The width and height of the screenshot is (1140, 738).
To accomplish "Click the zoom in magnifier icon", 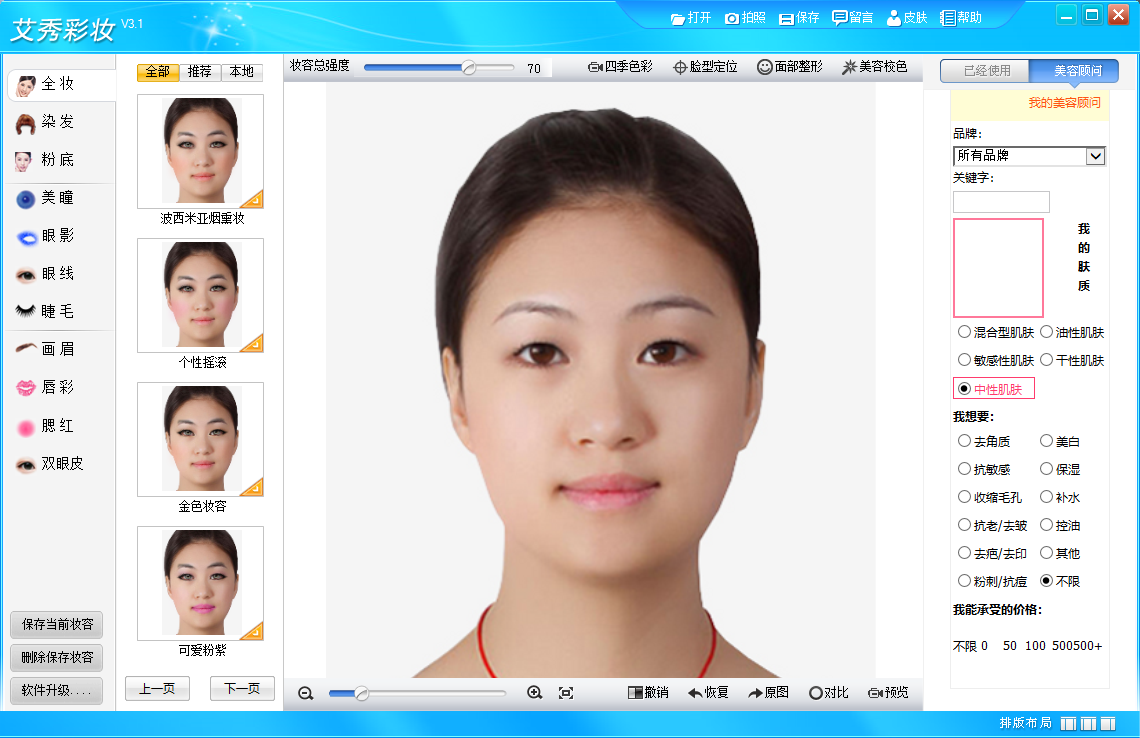I will (534, 693).
